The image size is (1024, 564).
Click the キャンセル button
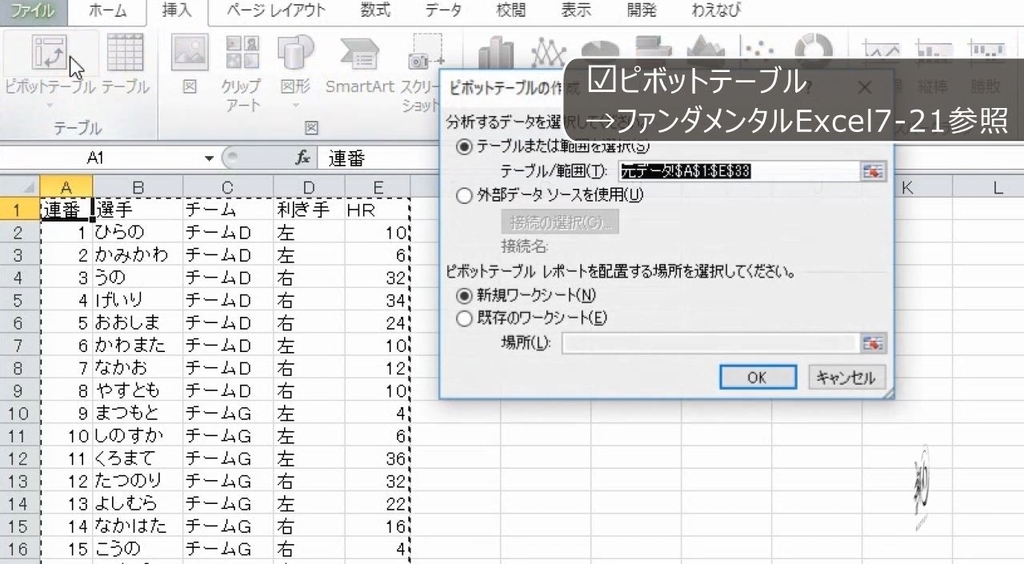(x=846, y=377)
